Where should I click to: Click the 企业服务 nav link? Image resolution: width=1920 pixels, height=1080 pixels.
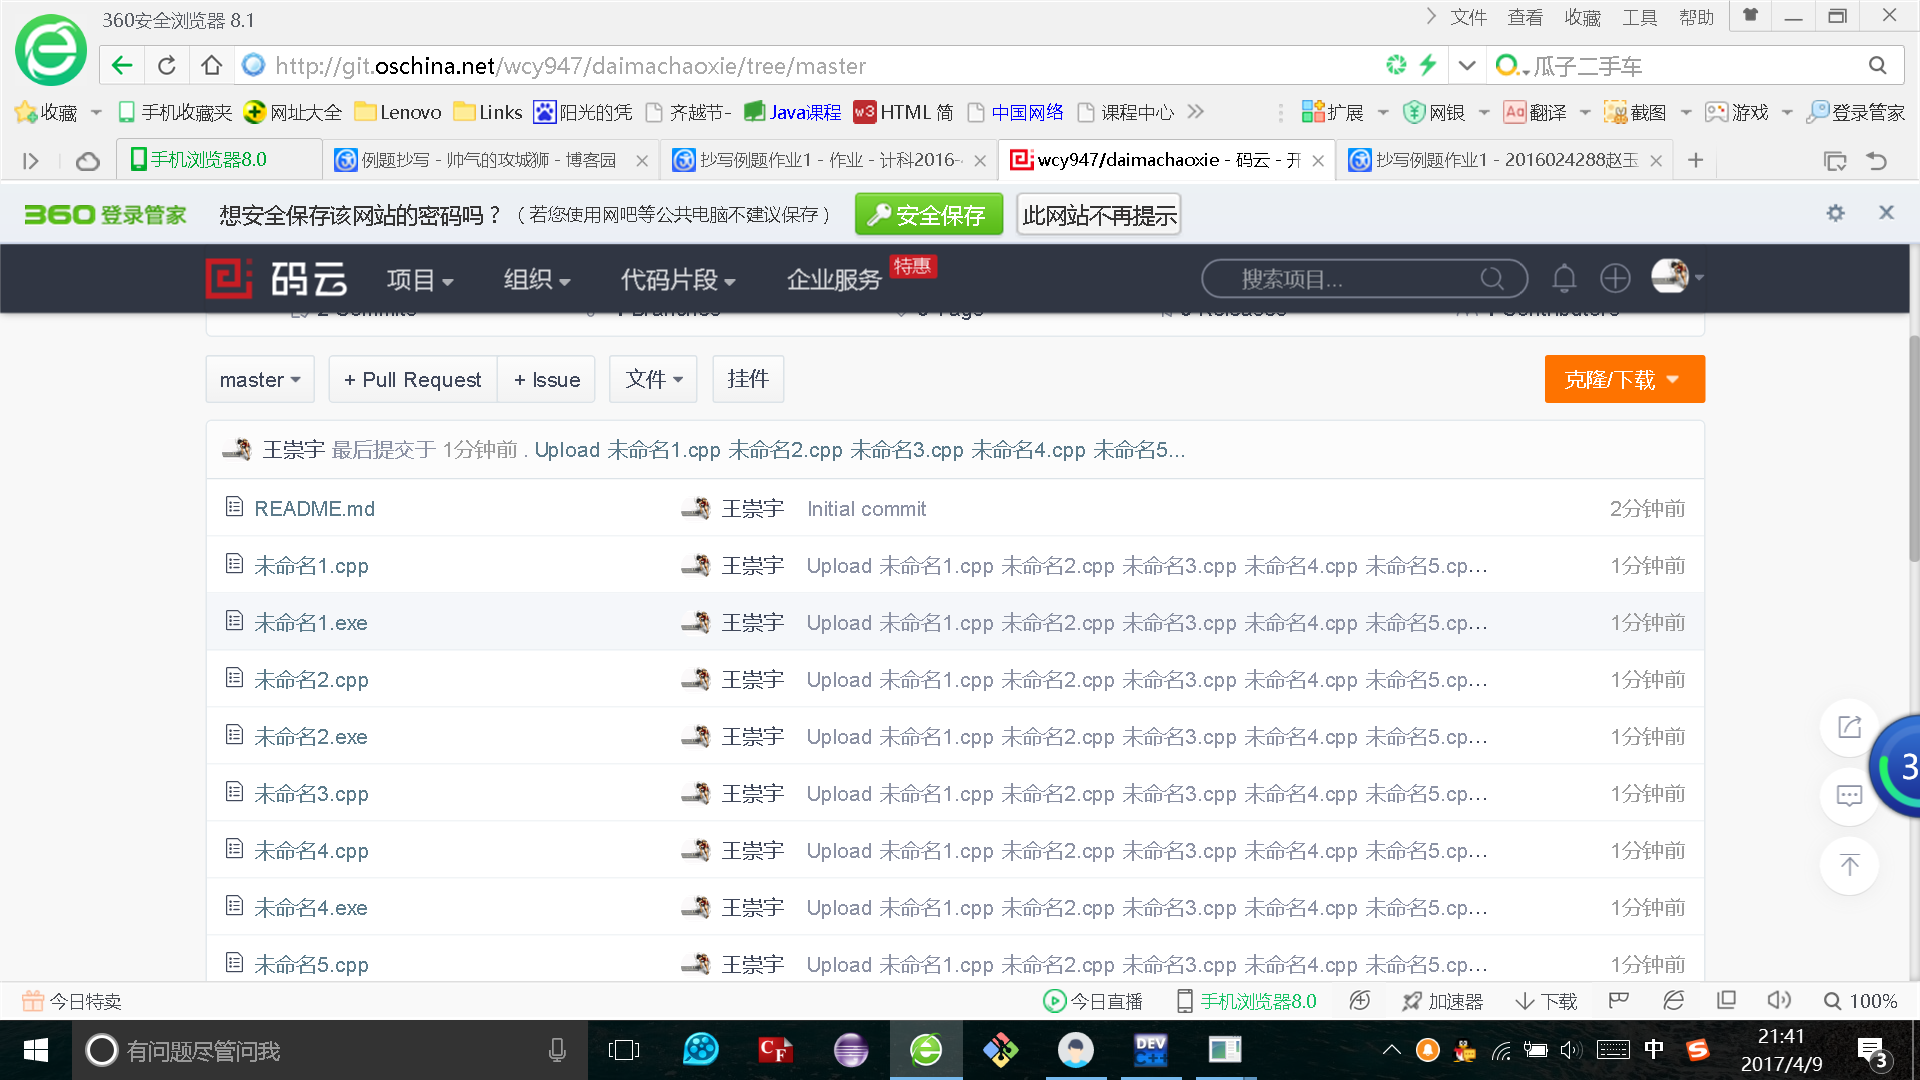click(834, 279)
